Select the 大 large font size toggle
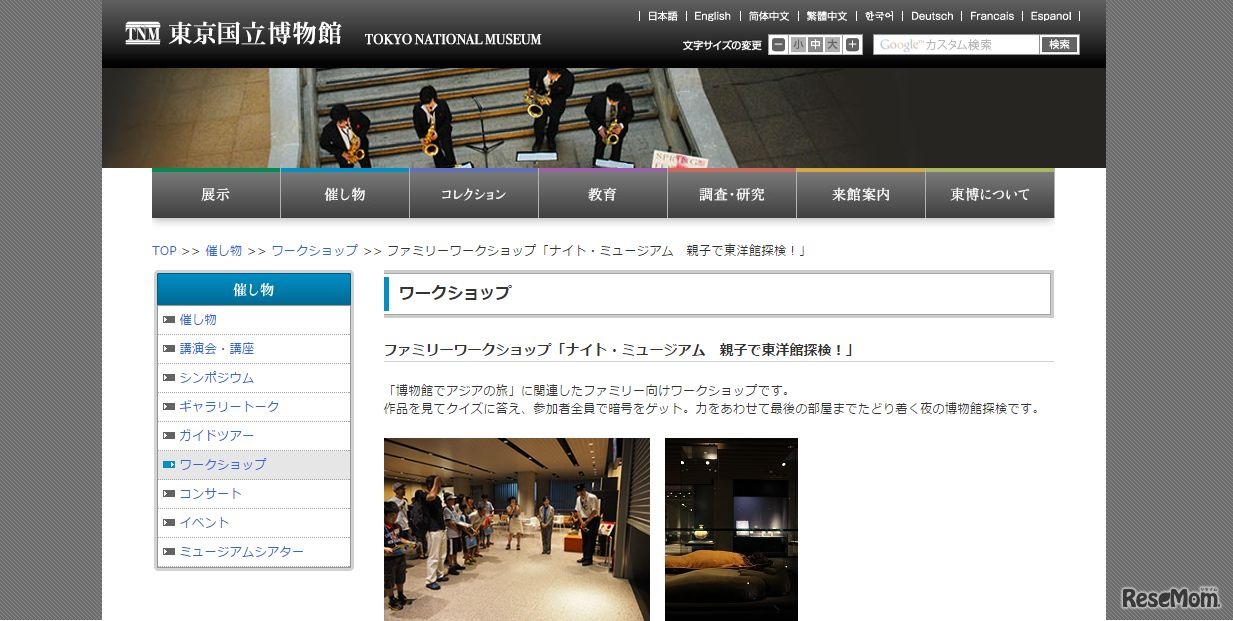 (832, 45)
